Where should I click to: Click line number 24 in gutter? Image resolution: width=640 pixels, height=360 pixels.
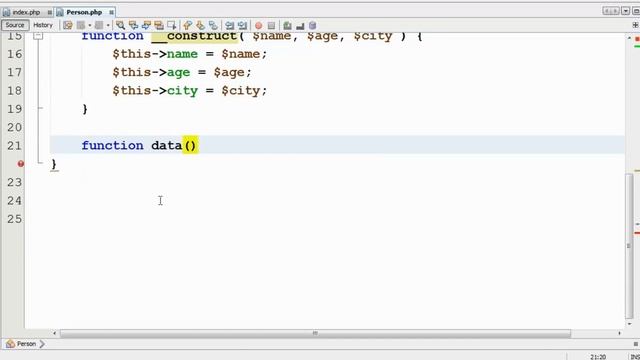[x=14, y=201]
